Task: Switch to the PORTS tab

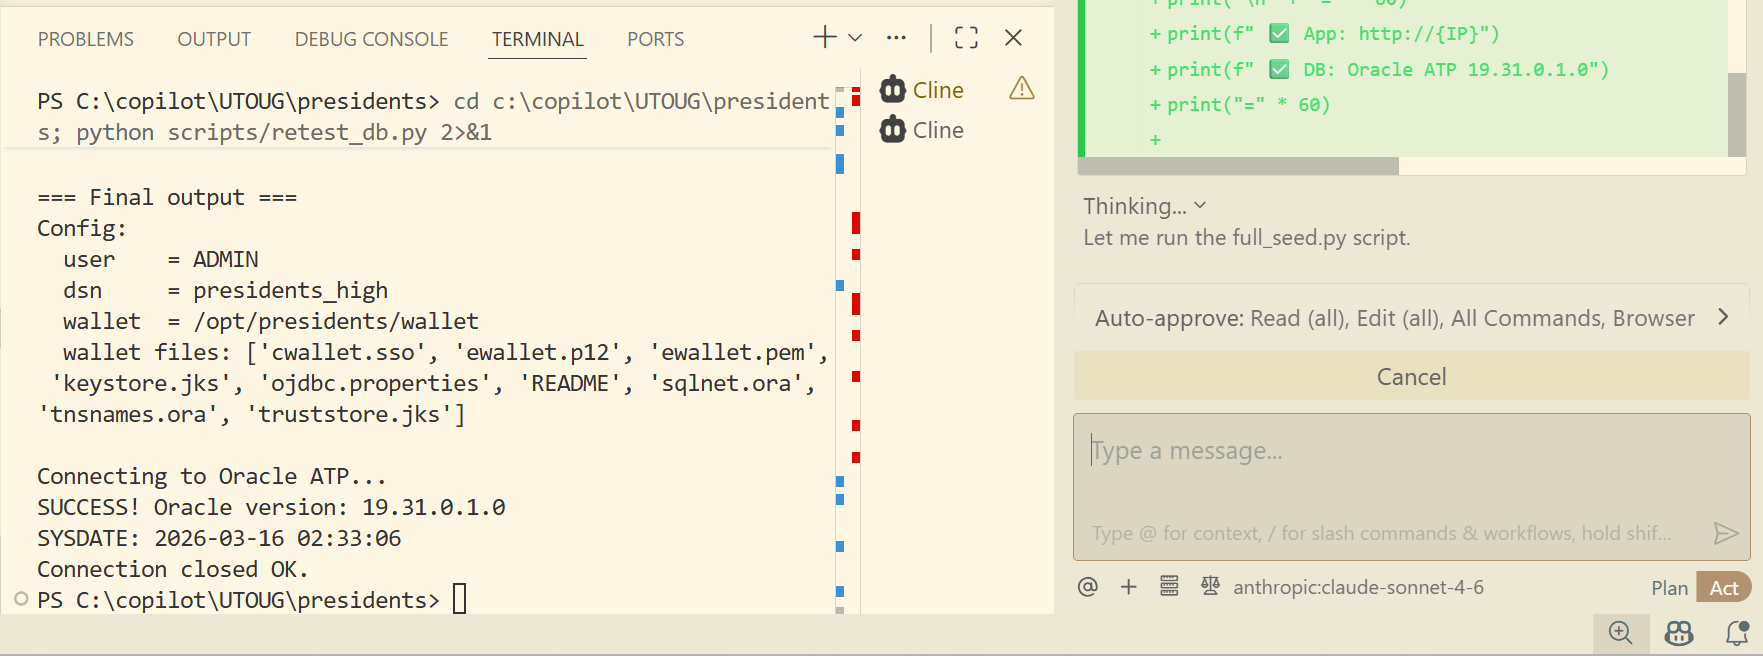Action: pyautogui.click(x=655, y=39)
